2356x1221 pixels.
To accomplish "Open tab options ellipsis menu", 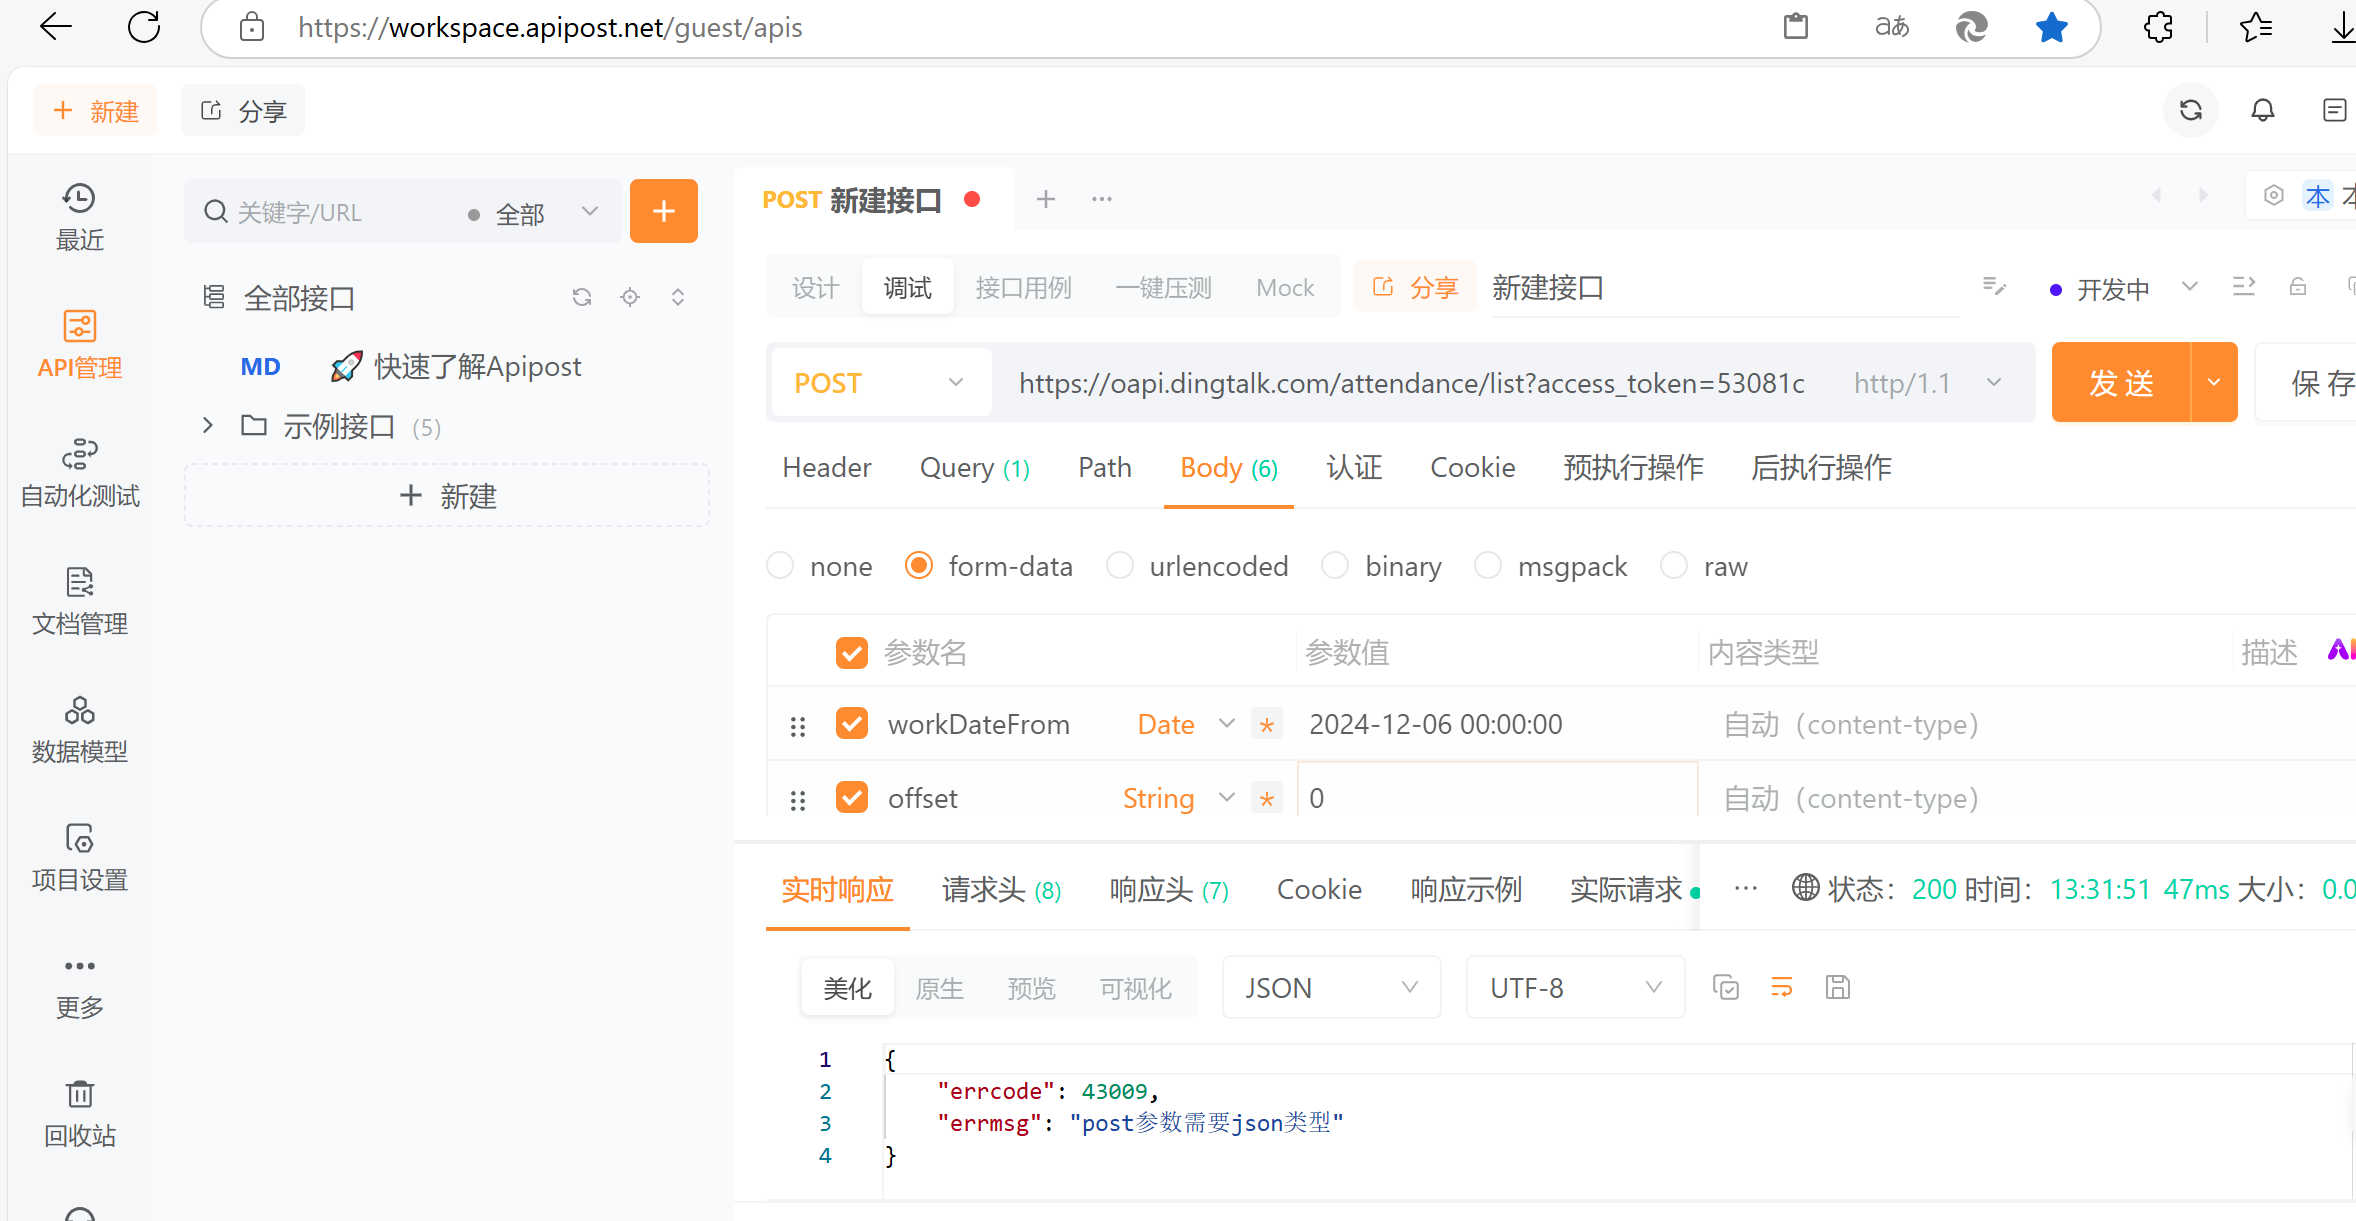I will 1102,199.
